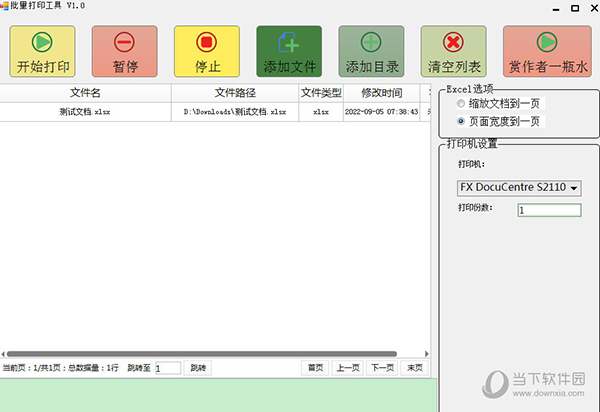Sort by 修改时间 column header
600x412 pixels.
pos(382,93)
